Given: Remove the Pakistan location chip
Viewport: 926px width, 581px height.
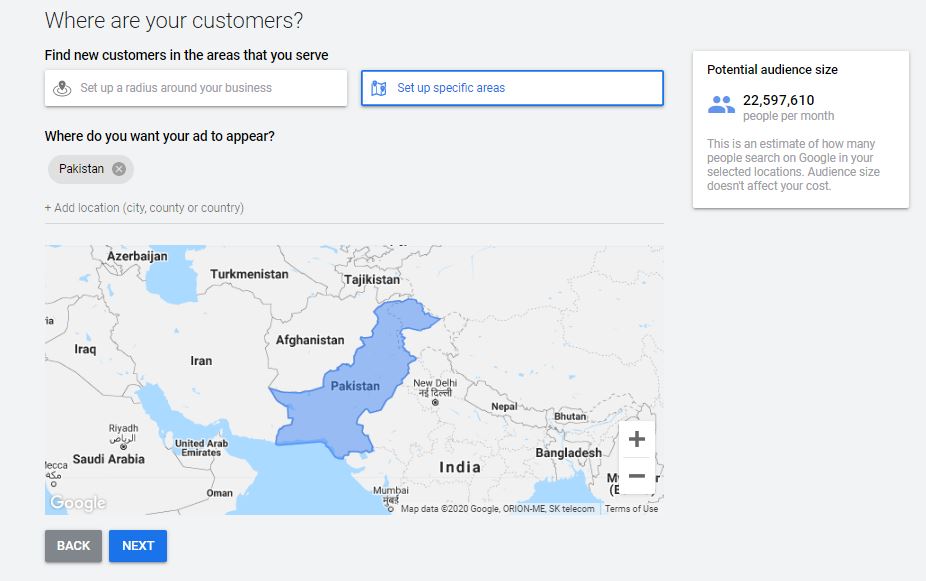Looking at the screenshot, I should click(x=119, y=169).
